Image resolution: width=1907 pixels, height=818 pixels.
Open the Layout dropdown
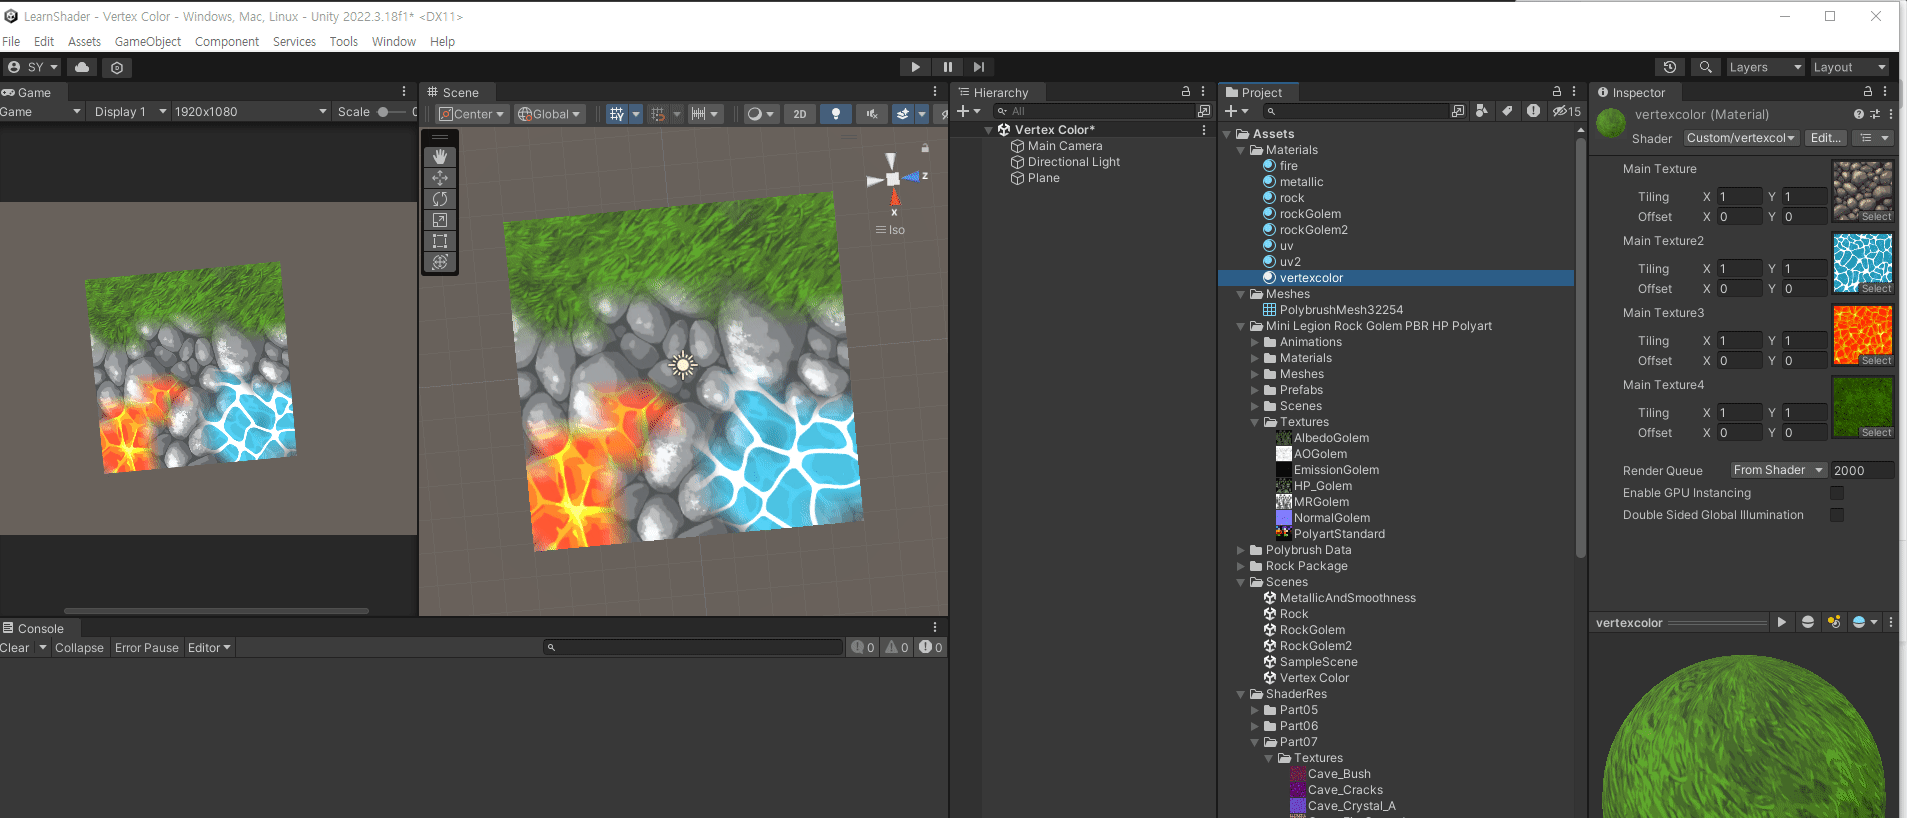tap(1850, 67)
